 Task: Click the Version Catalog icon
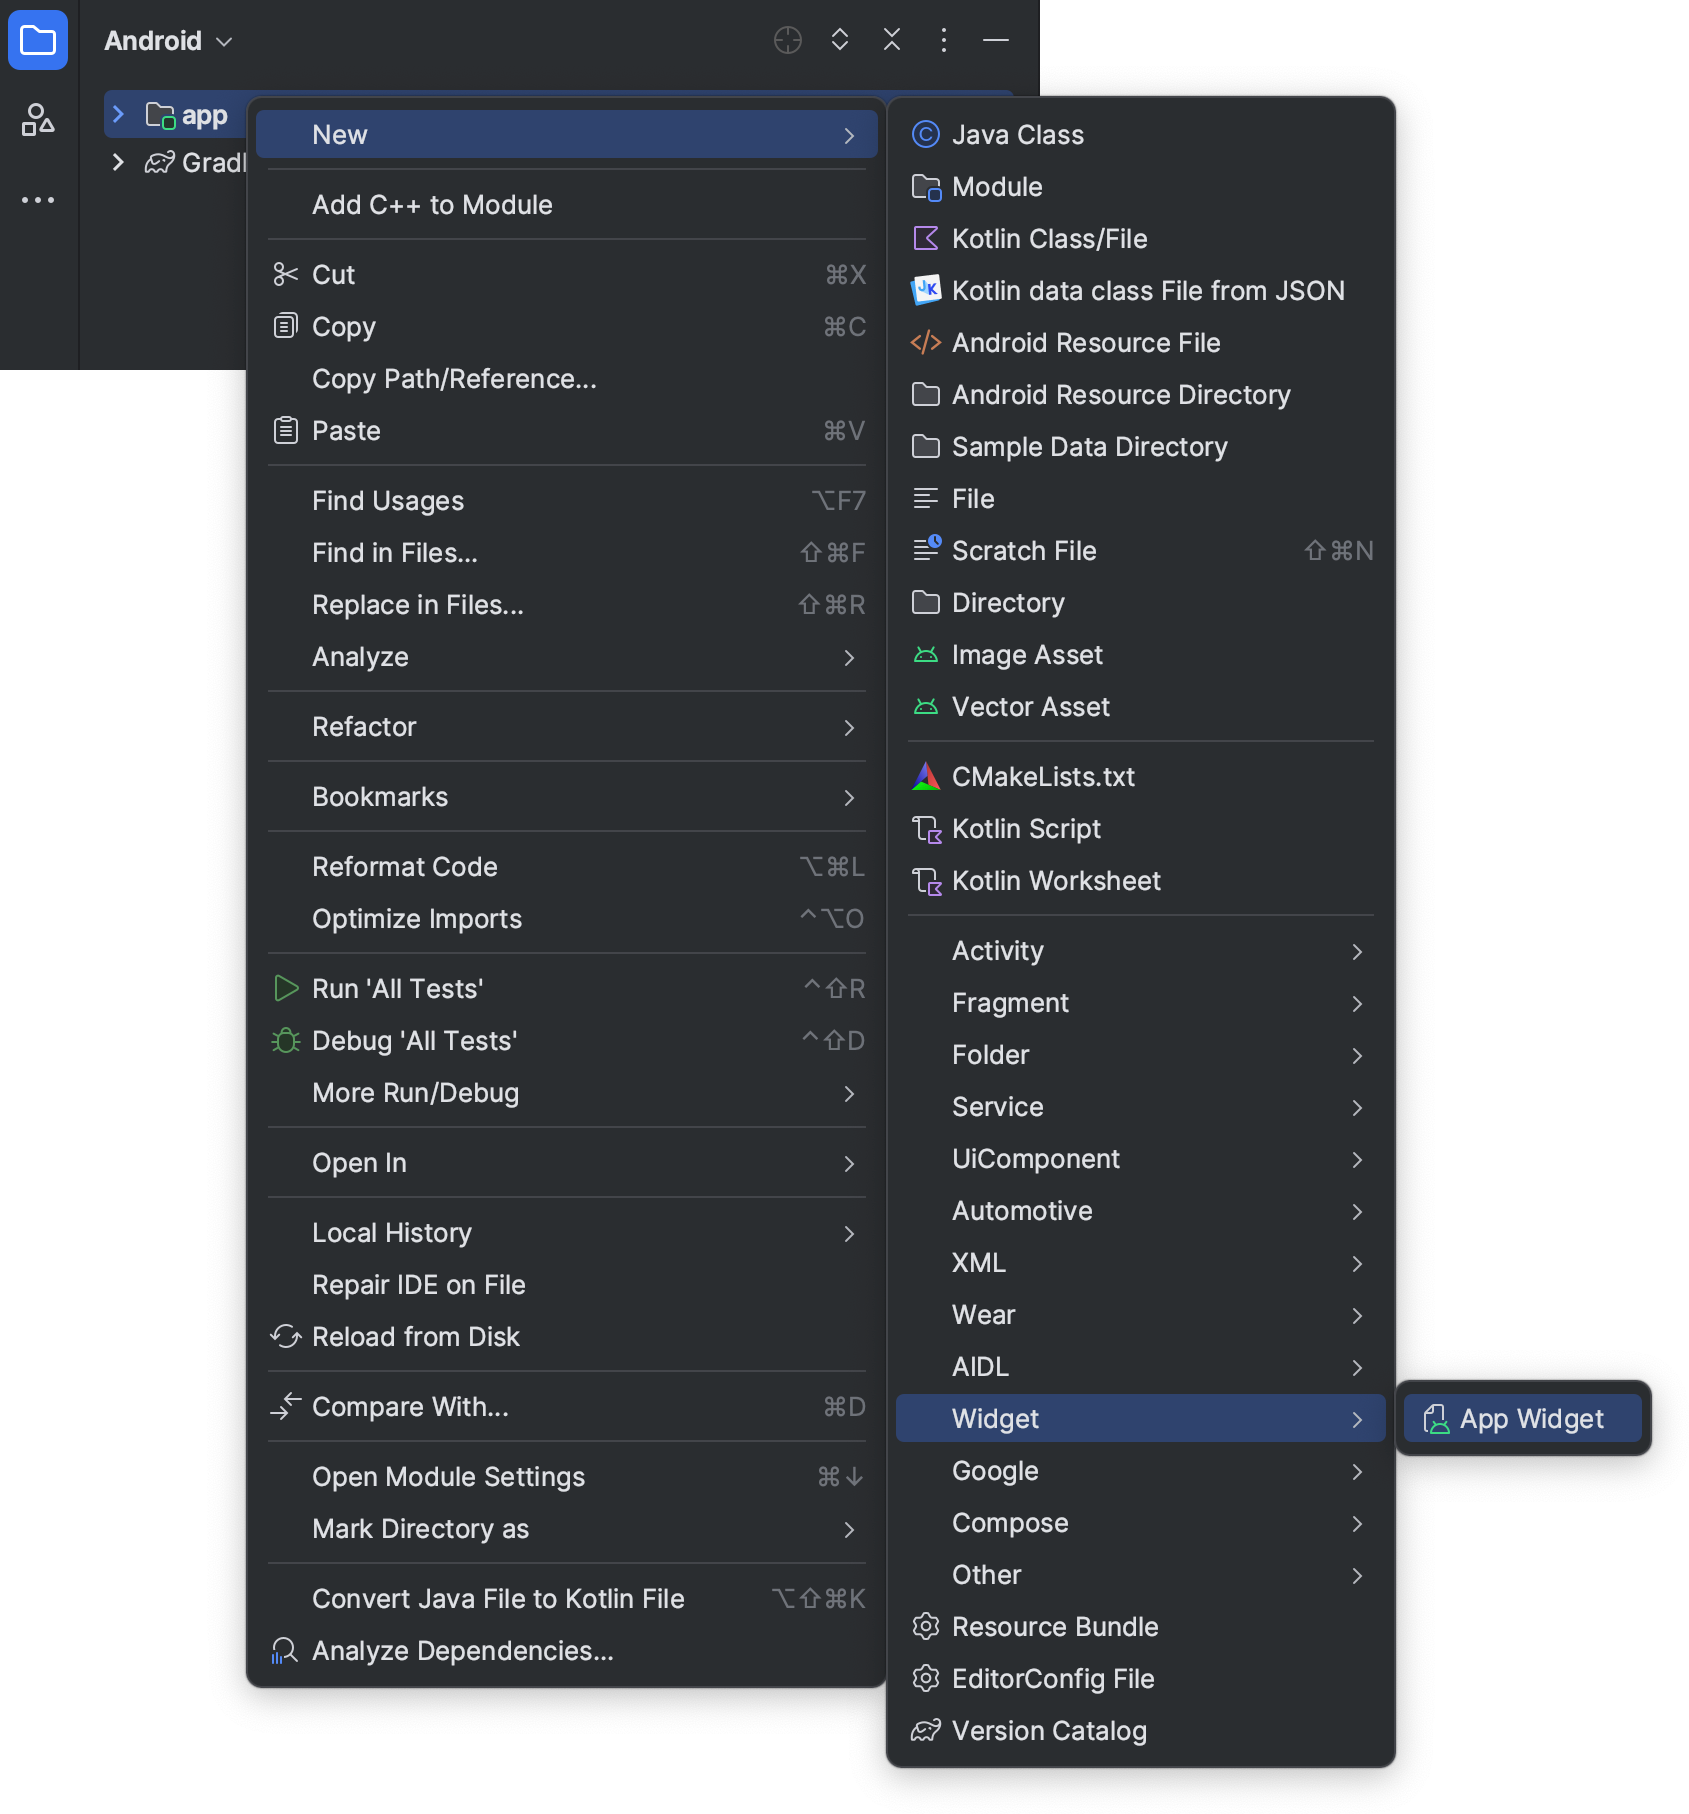[x=926, y=1730]
